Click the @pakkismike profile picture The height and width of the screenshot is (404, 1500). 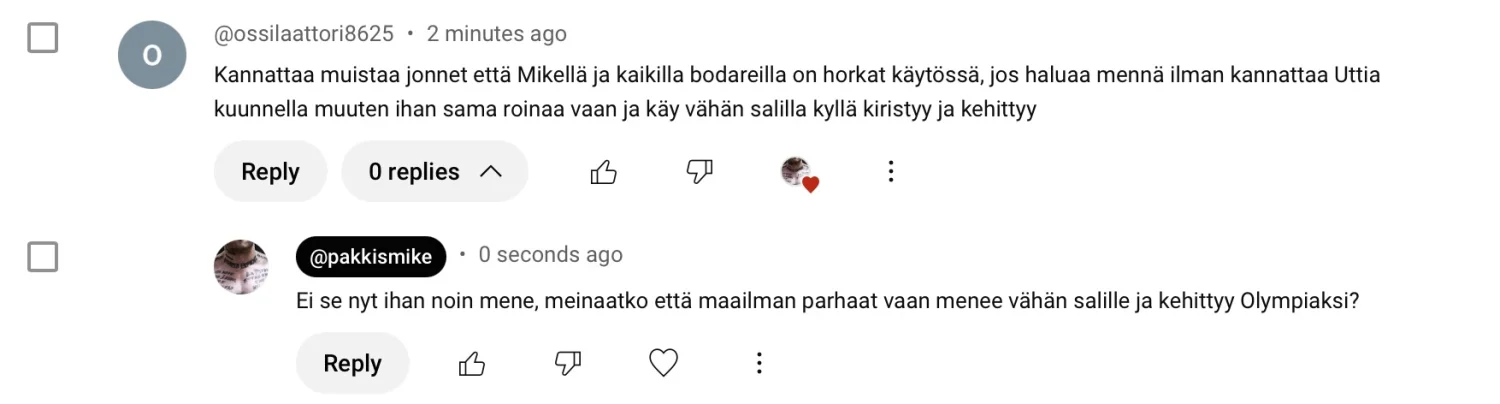click(241, 266)
